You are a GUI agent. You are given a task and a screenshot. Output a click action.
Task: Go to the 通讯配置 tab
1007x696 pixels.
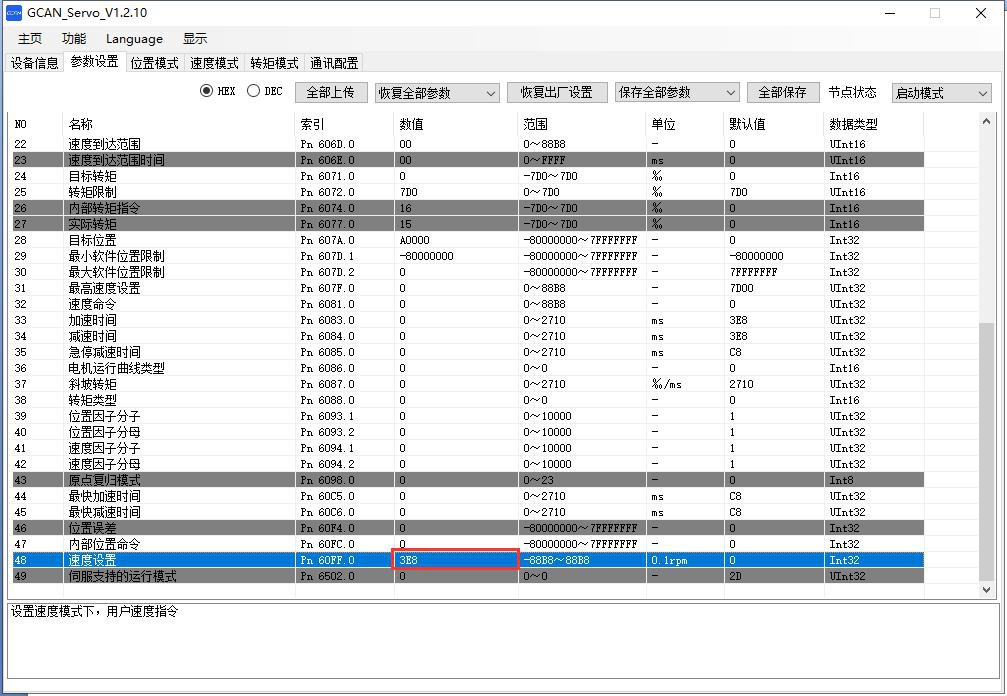click(x=334, y=63)
